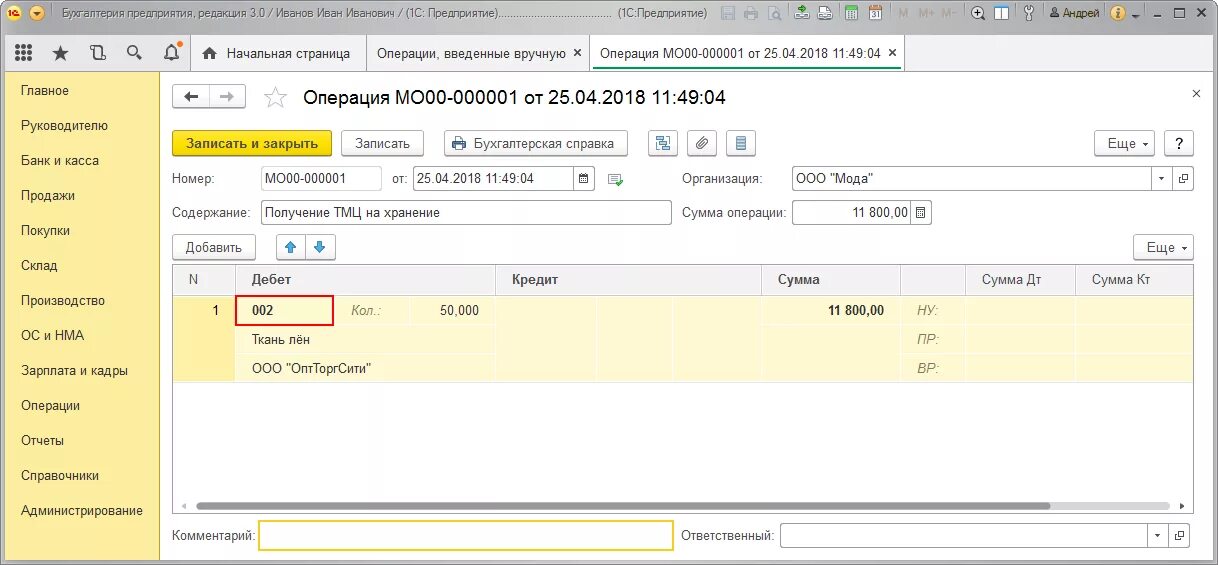This screenshot has width=1218, height=565.
Task: Close the operation form with the X
Action: click(x=1196, y=93)
